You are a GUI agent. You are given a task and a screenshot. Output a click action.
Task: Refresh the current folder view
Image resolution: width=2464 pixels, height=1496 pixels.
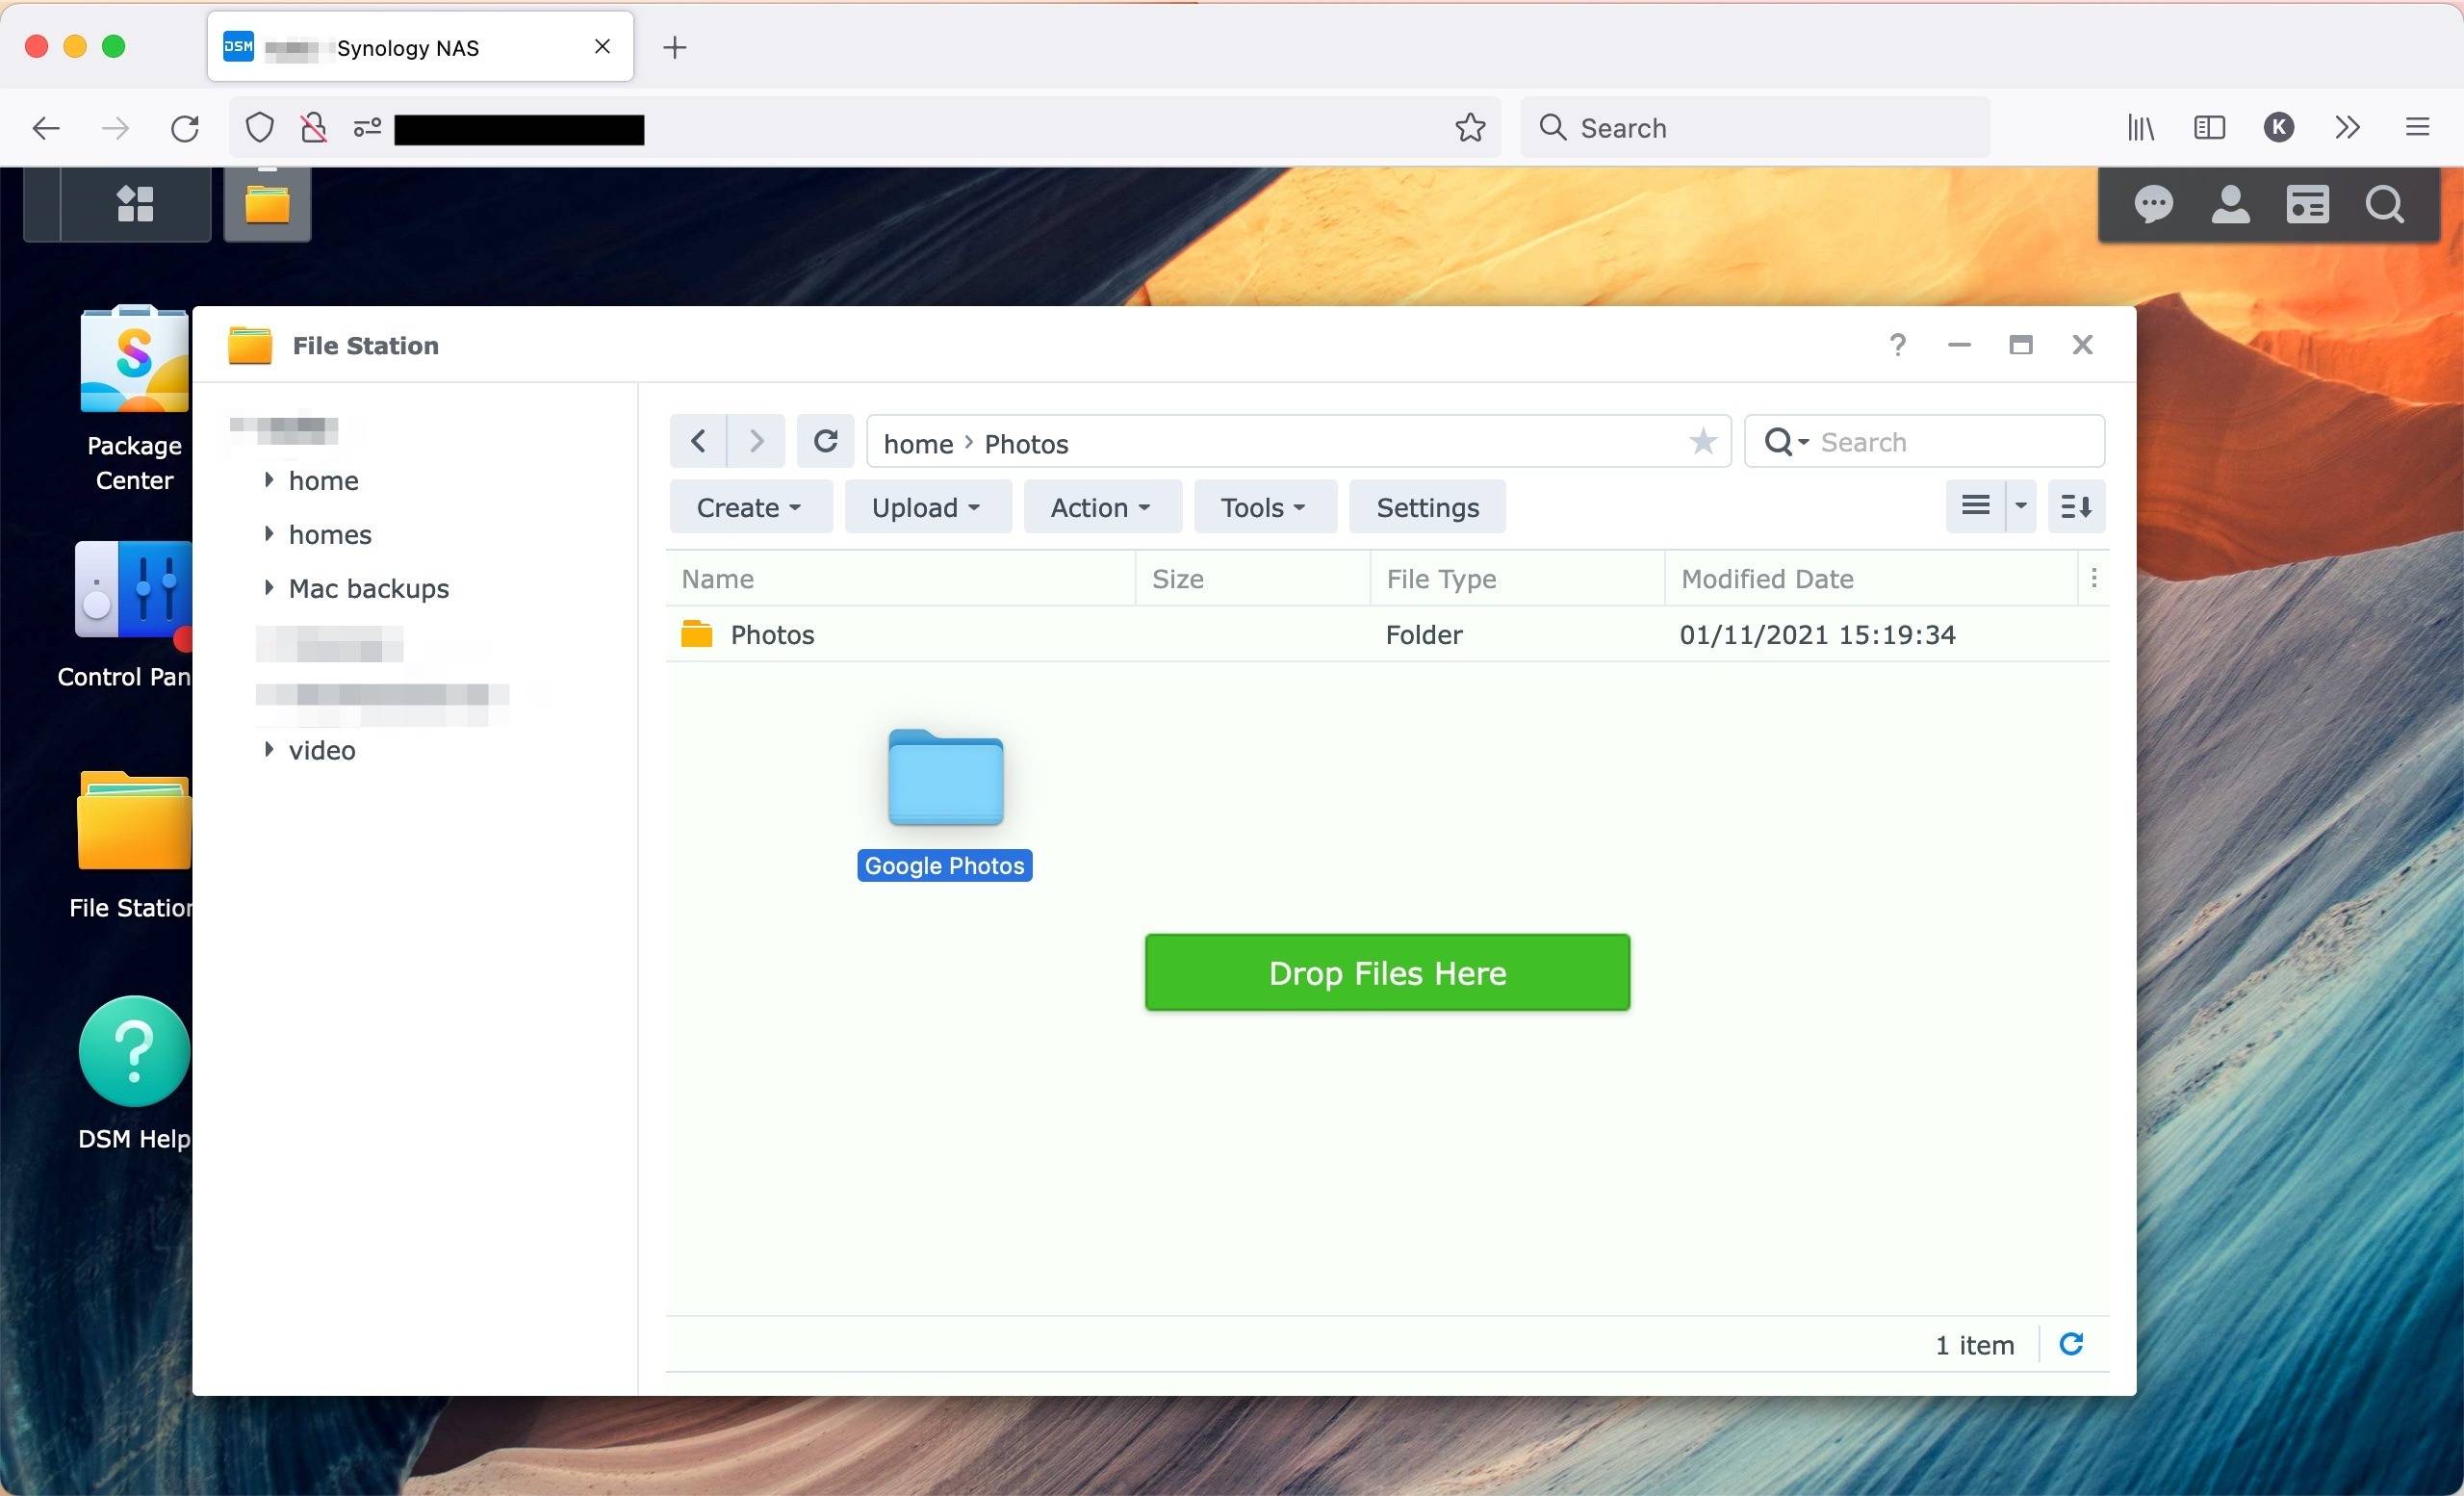[x=825, y=441]
